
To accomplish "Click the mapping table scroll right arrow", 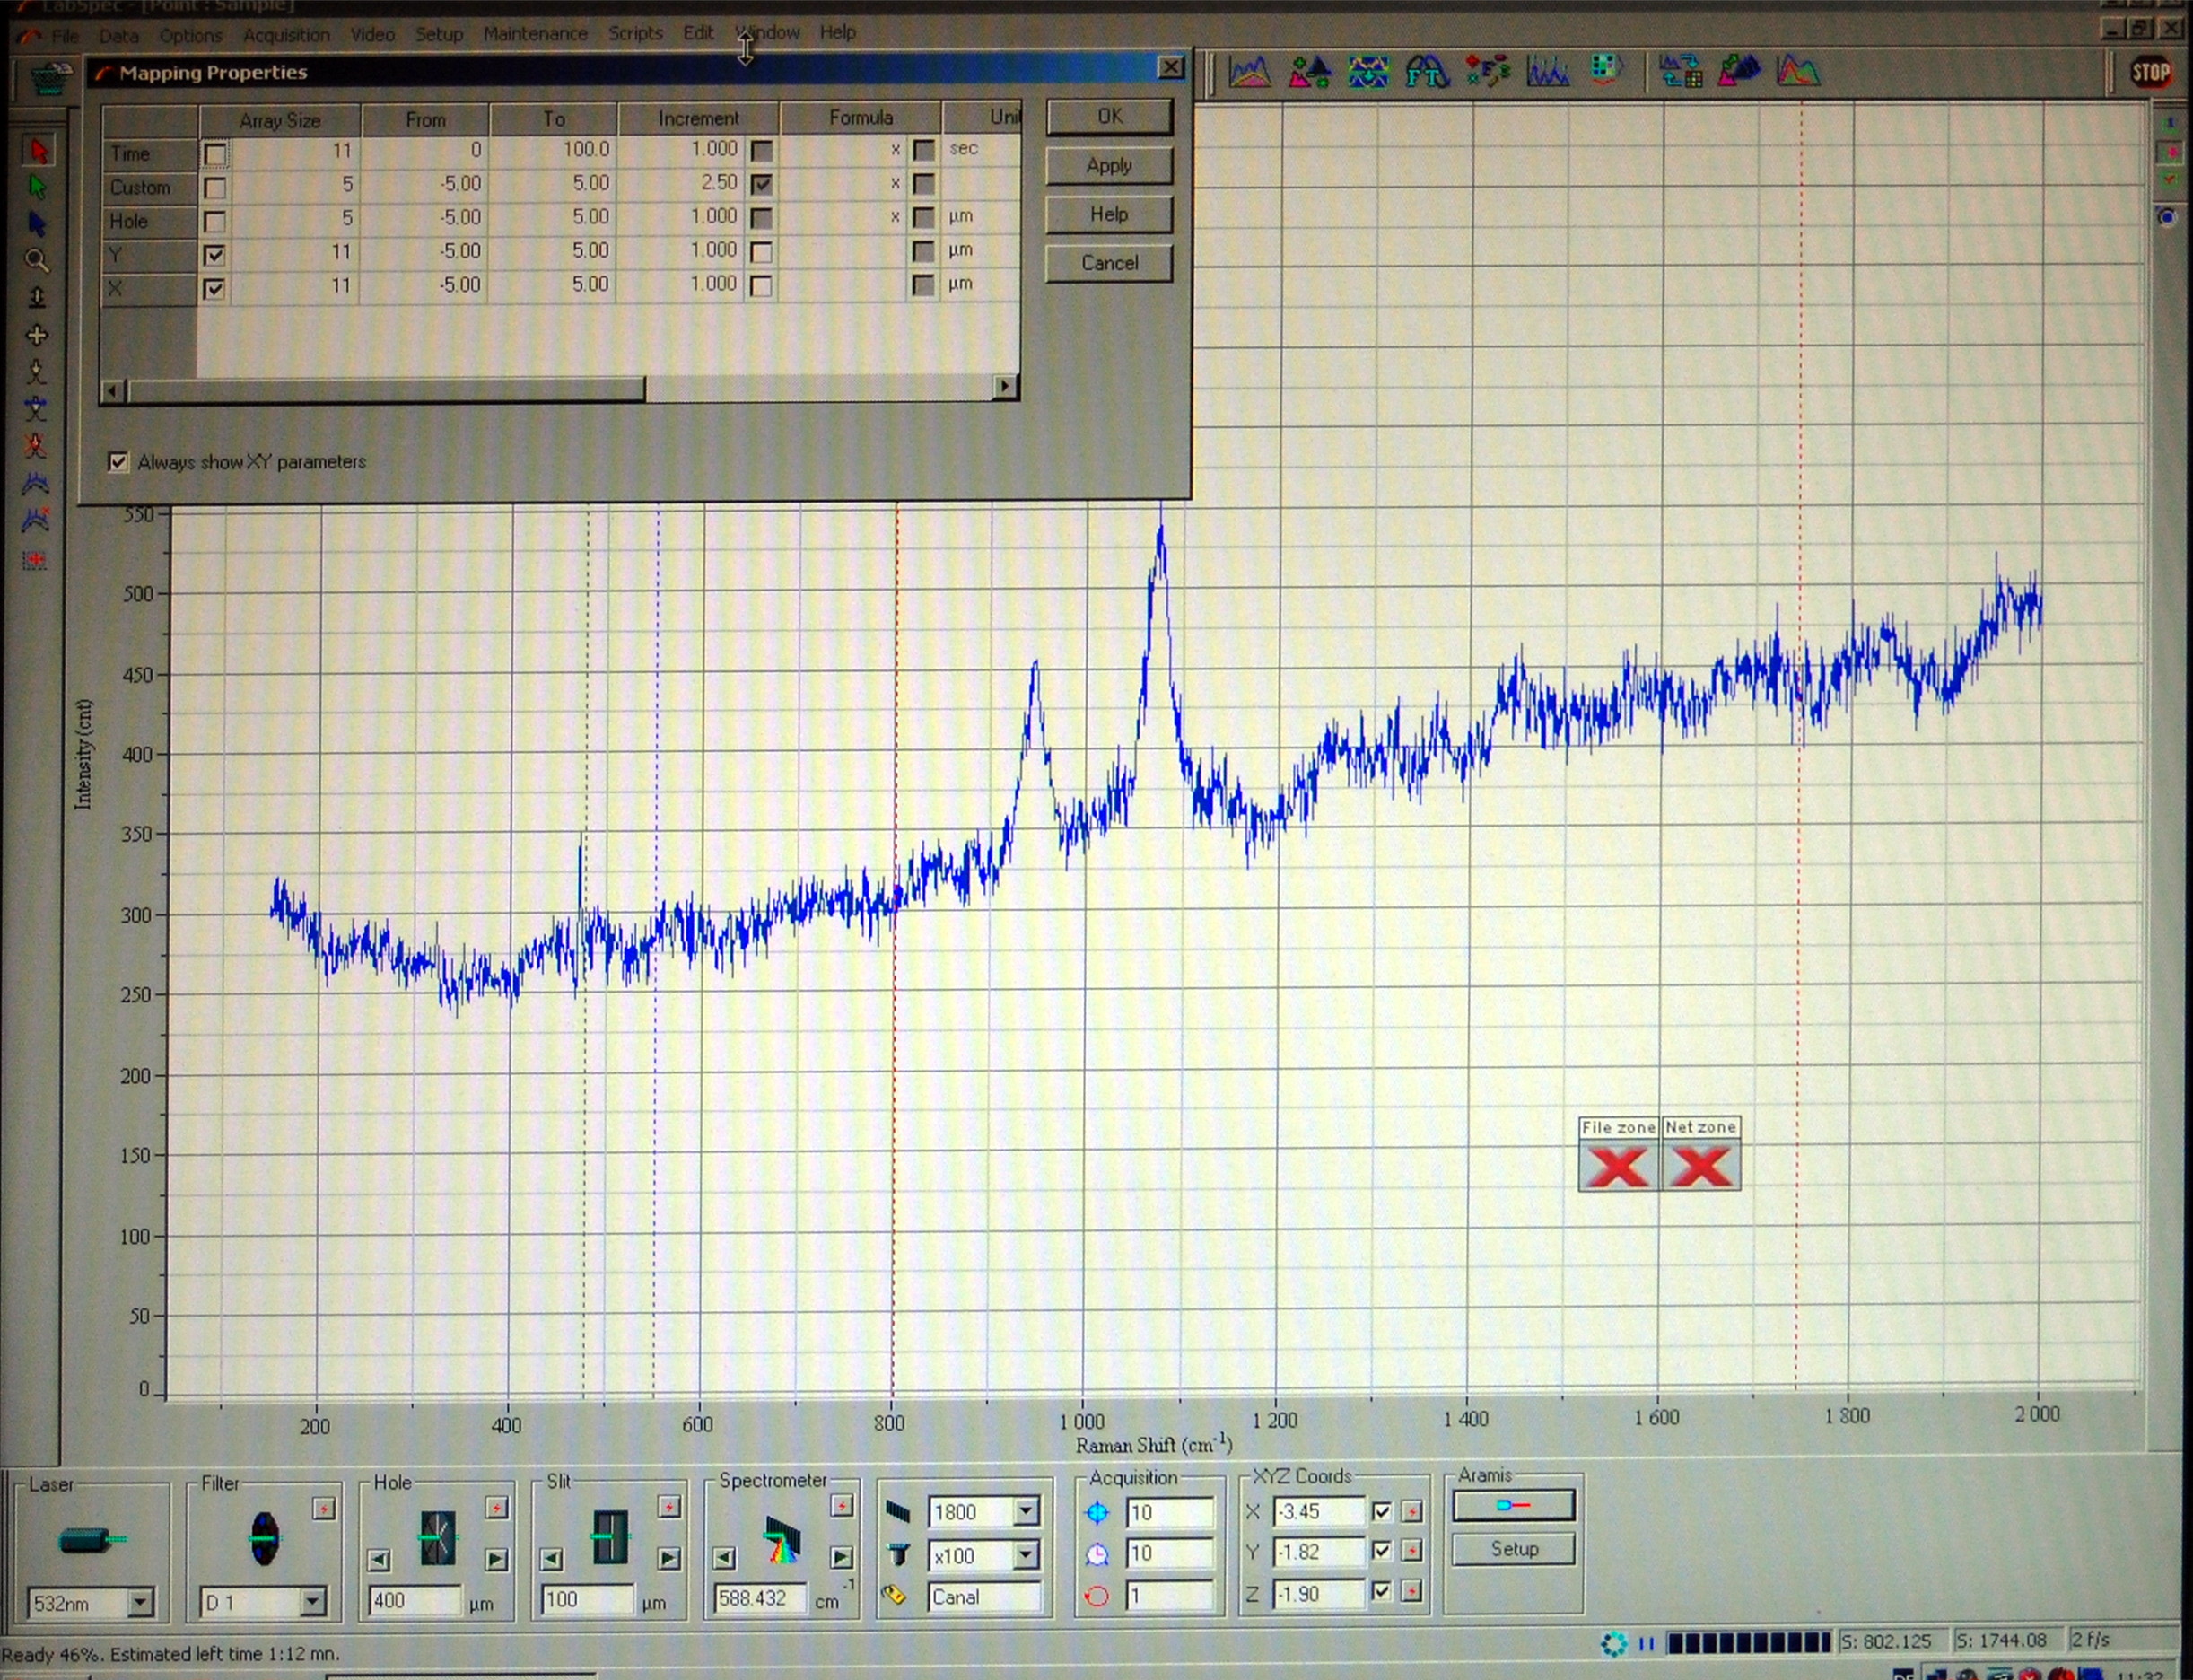I will 1006,387.
